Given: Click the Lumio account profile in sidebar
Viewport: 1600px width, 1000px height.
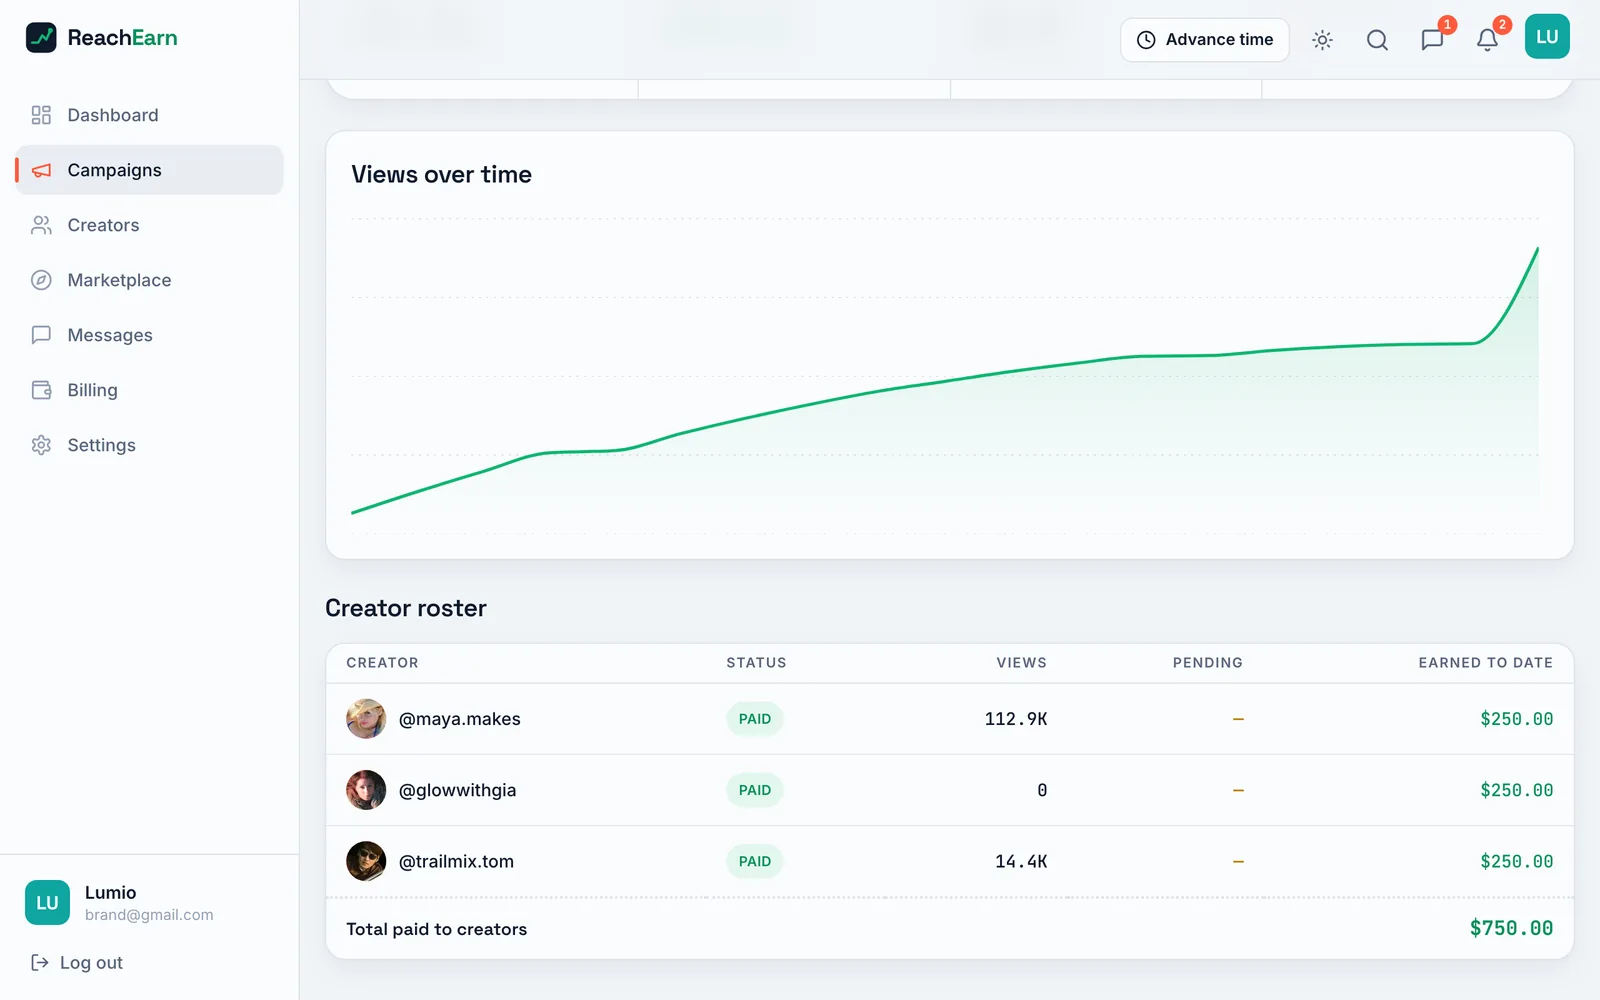Looking at the screenshot, I should tap(149, 903).
